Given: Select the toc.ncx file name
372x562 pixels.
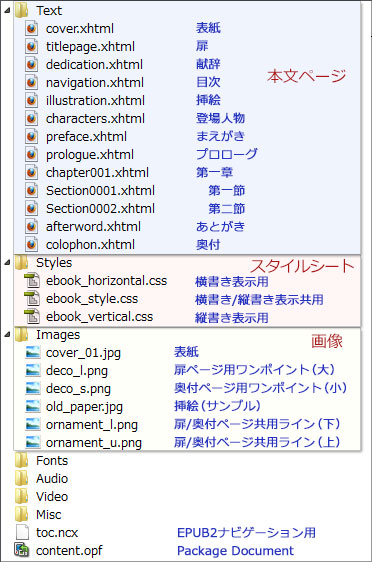Looking at the screenshot, I should (57, 533).
